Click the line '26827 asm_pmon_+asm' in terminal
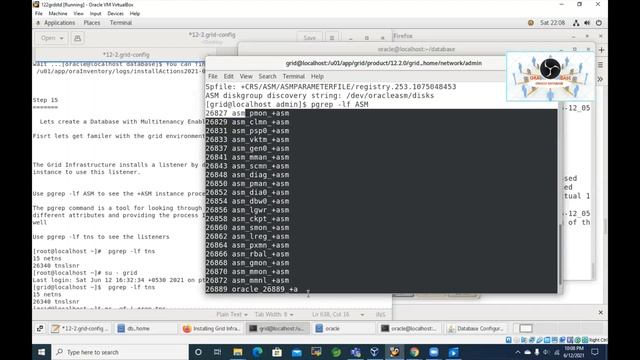The width and height of the screenshot is (640, 360). (x=247, y=113)
